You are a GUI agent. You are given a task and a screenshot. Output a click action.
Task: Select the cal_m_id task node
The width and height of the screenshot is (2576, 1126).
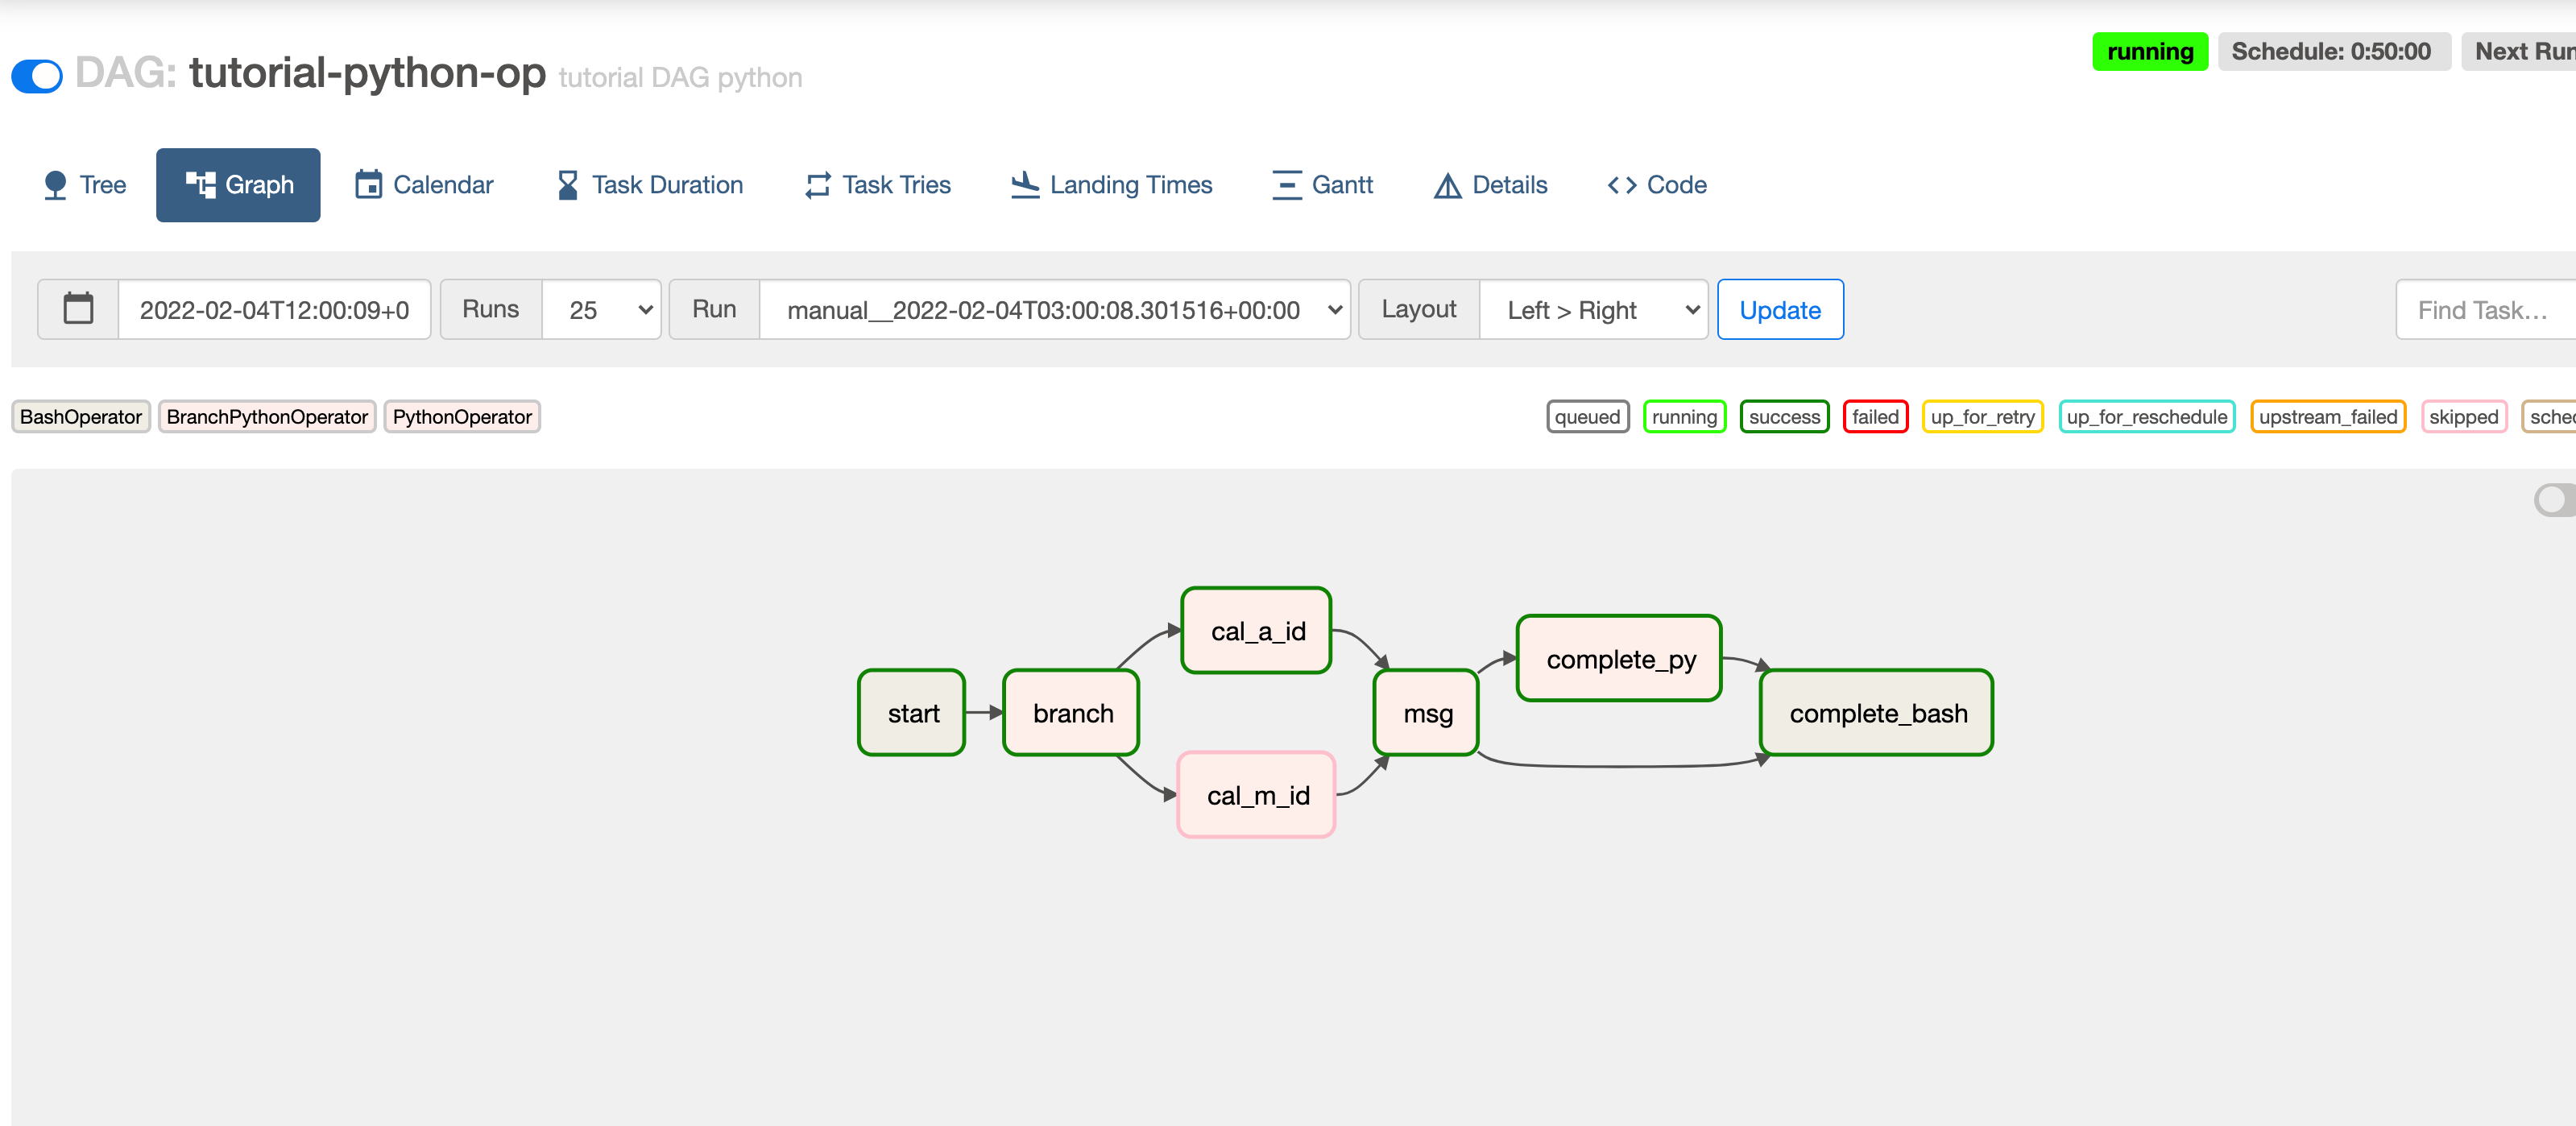tap(1256, 795)
